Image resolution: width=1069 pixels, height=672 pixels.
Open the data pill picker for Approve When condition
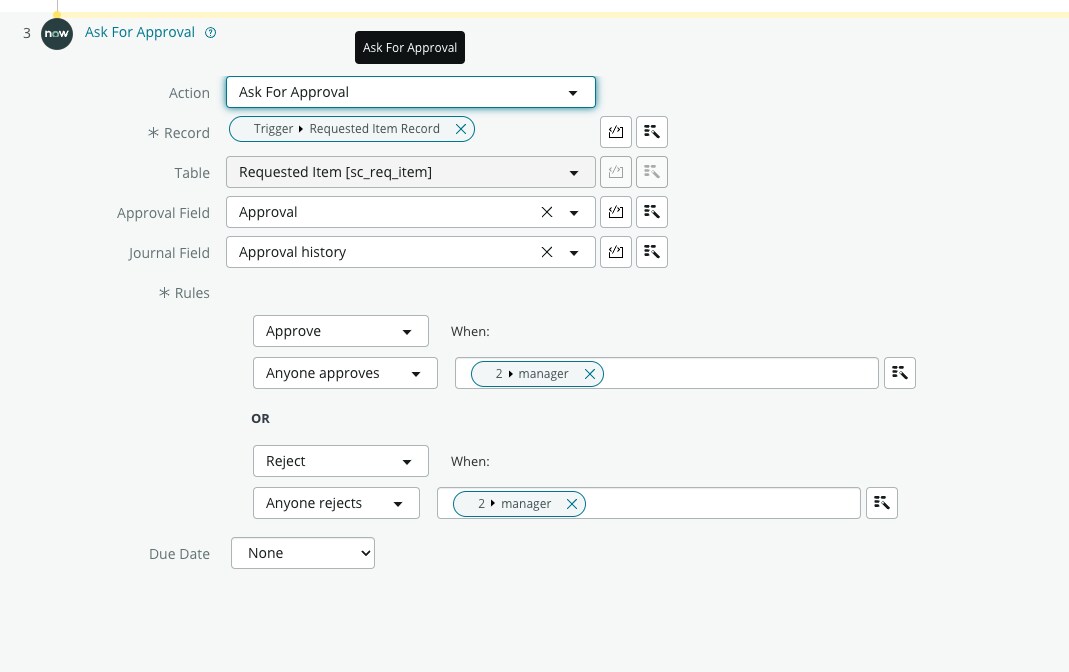pyautogui.click(x=899, y=372)
